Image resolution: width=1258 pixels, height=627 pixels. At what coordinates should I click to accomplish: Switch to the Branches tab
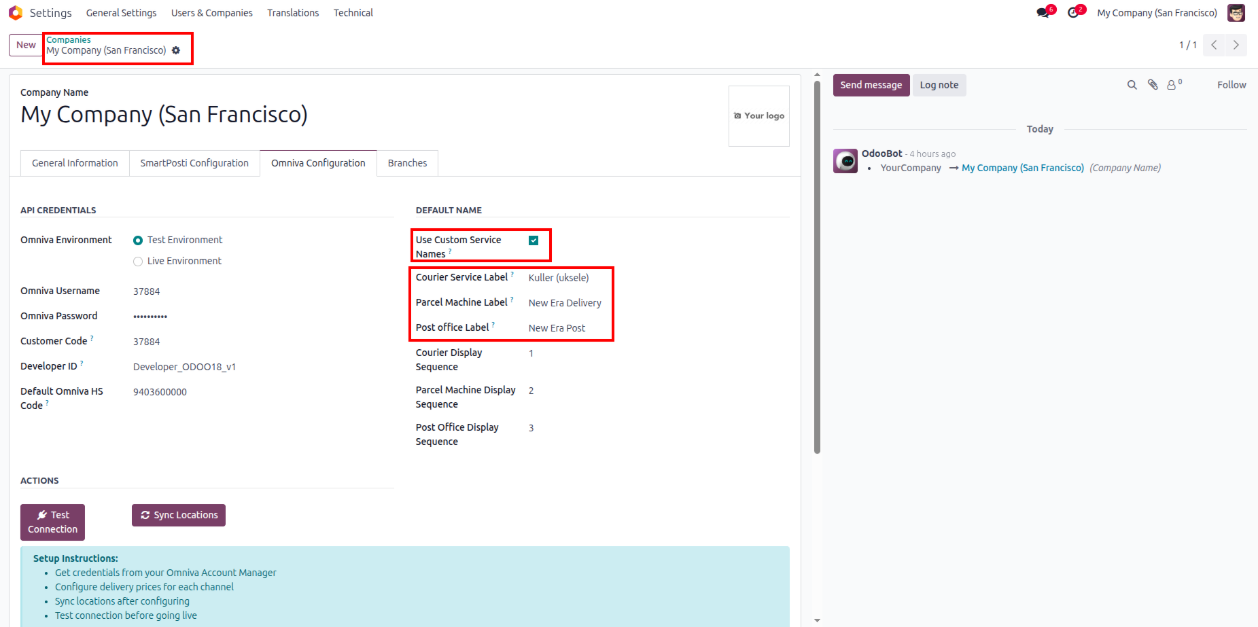coord(407,163)
